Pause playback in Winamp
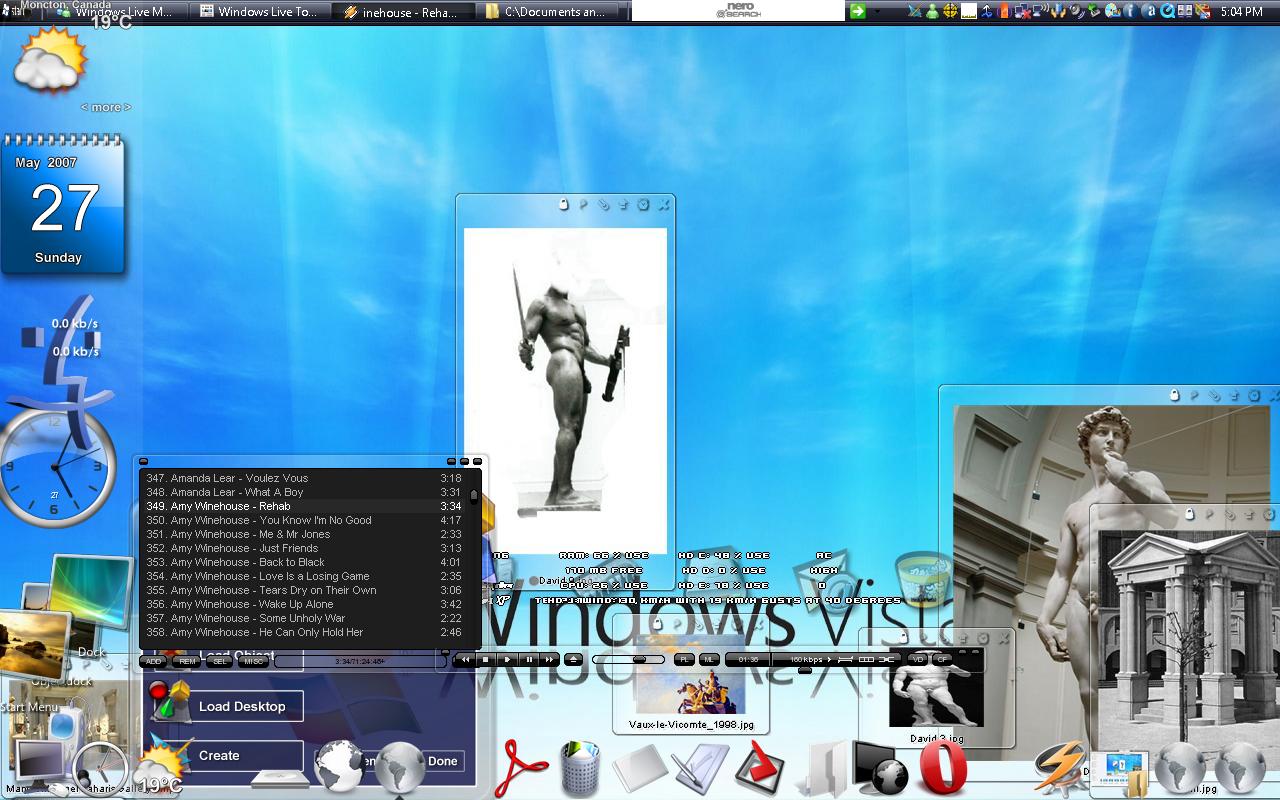This screenshot has width=1280, height=800. [528, 660]
